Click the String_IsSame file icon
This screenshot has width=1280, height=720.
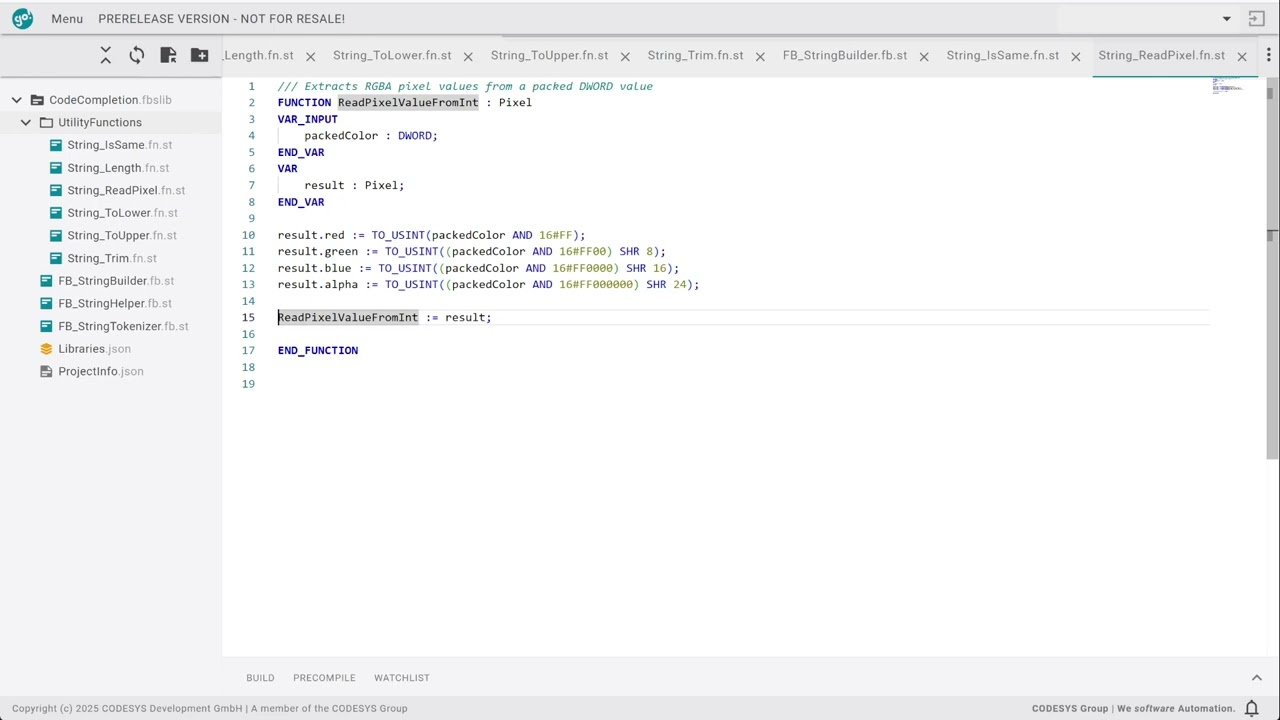point(56,145)
